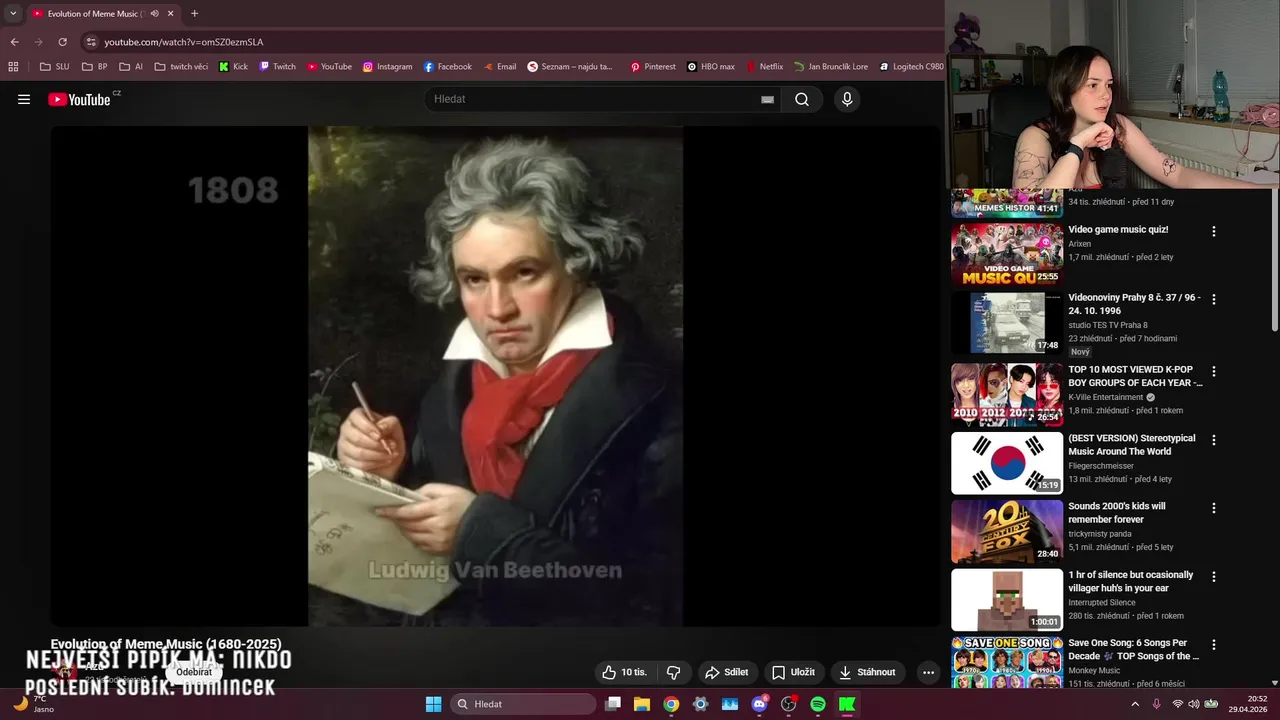
Task: Click the Sdílet share button
Action: coord(726,672)
